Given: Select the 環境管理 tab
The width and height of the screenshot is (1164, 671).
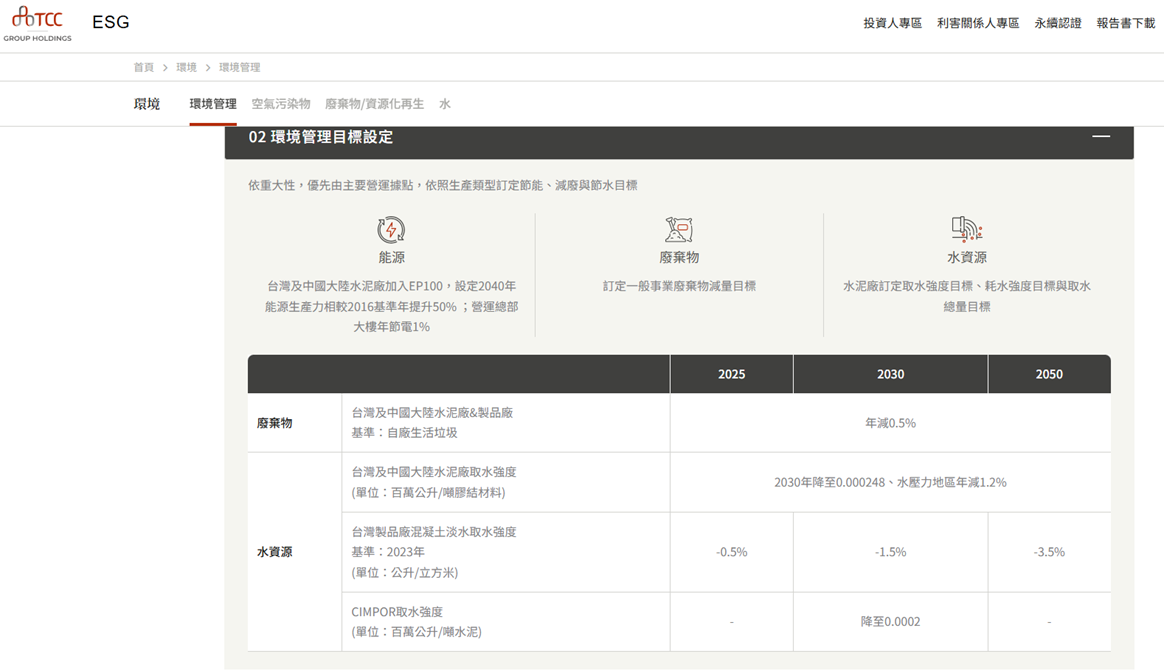Looking at the screenshot, I should pos(213,104).
